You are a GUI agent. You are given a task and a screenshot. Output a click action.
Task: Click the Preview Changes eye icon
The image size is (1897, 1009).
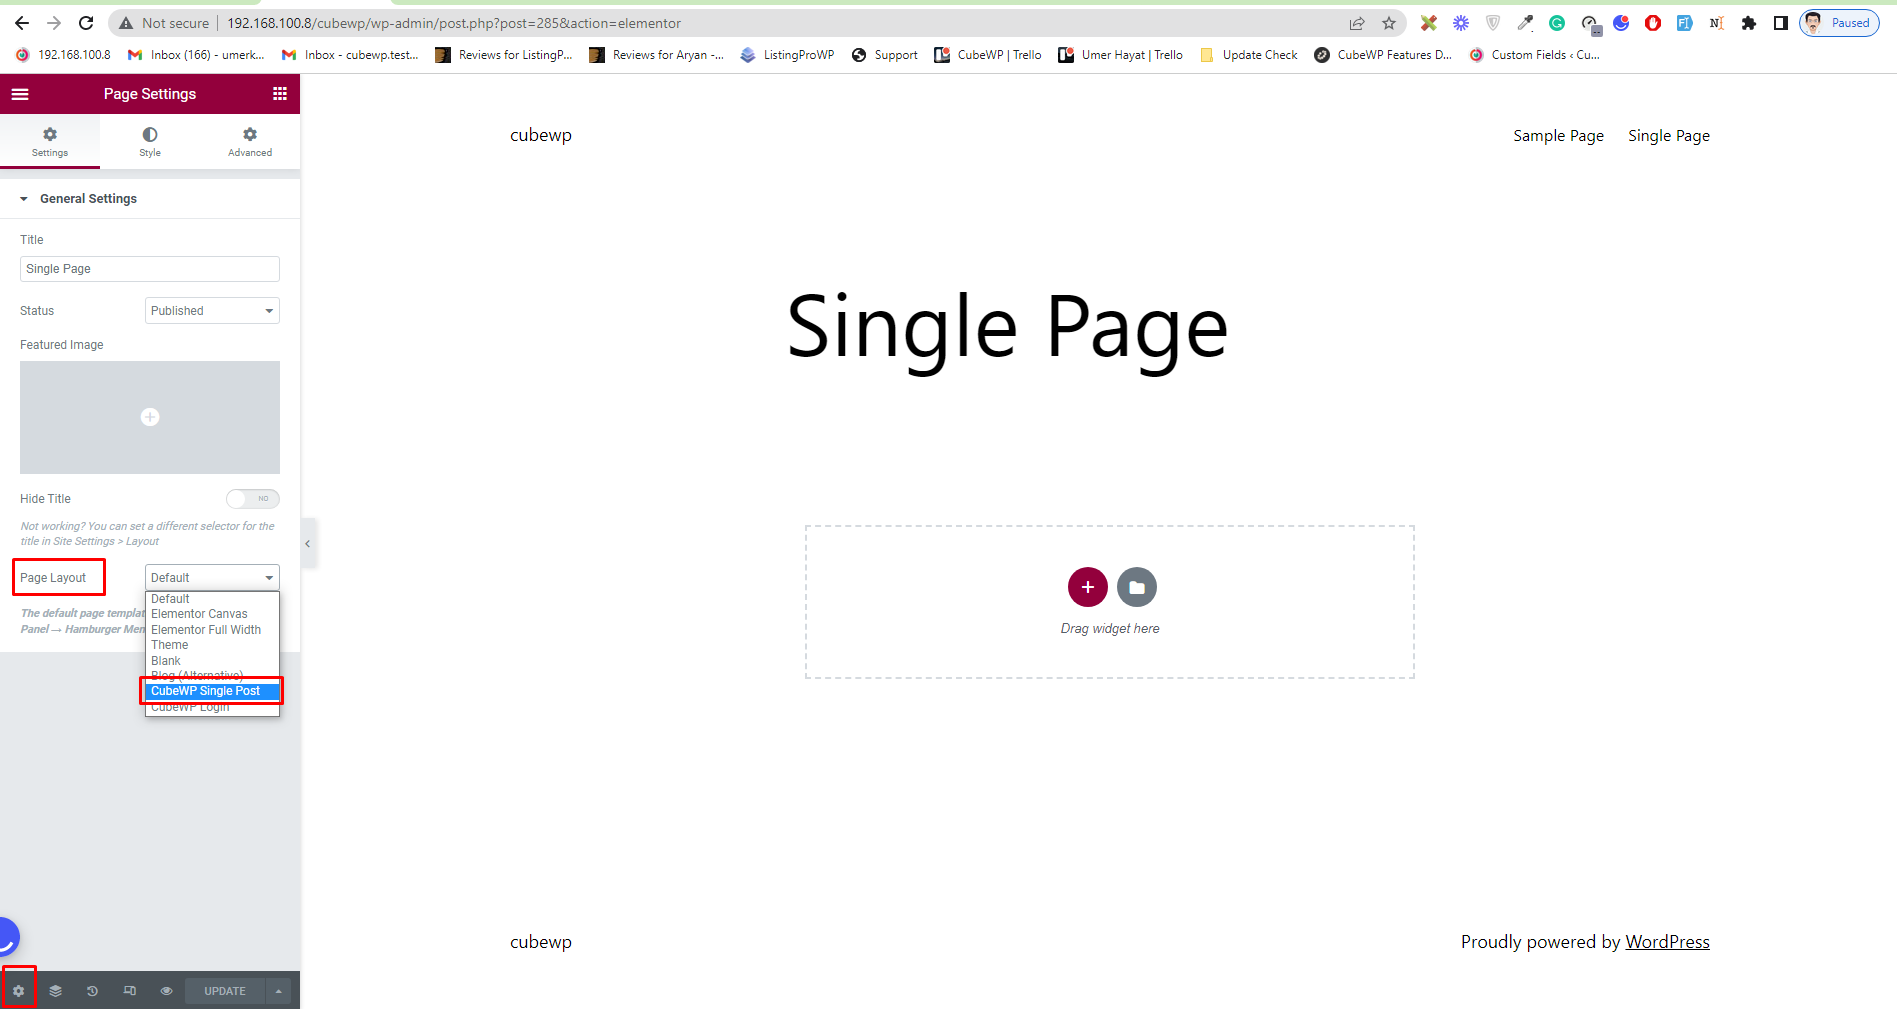[x=166, y=991]
